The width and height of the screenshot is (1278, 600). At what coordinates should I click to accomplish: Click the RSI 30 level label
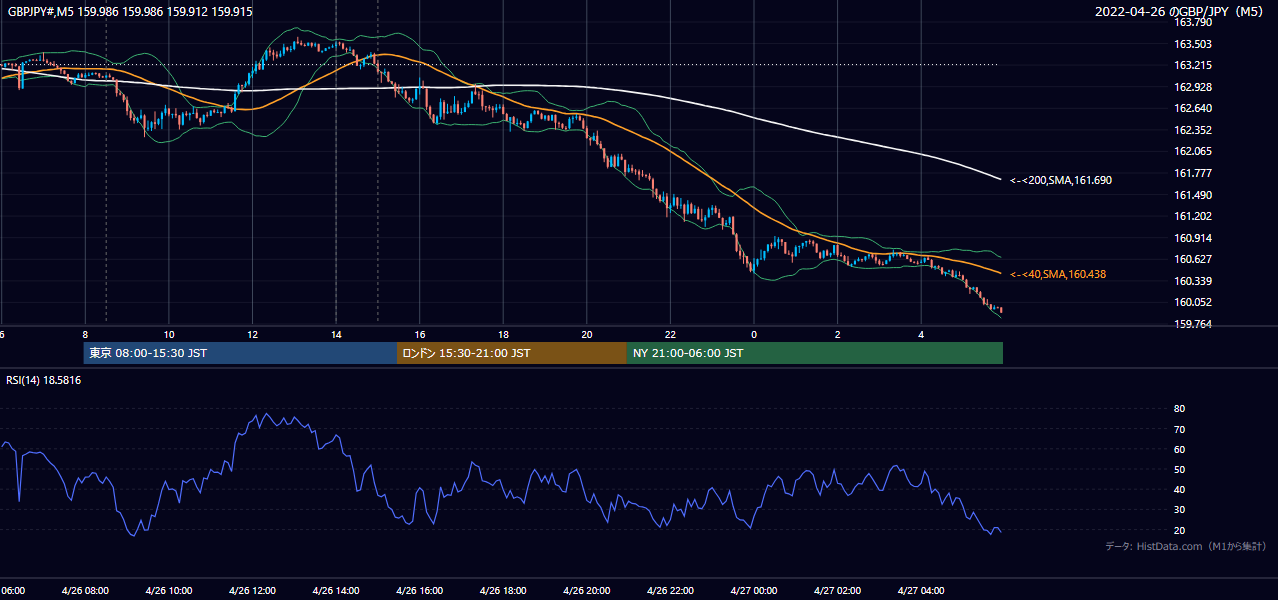pyautogui.click(x=1180, y=510)
